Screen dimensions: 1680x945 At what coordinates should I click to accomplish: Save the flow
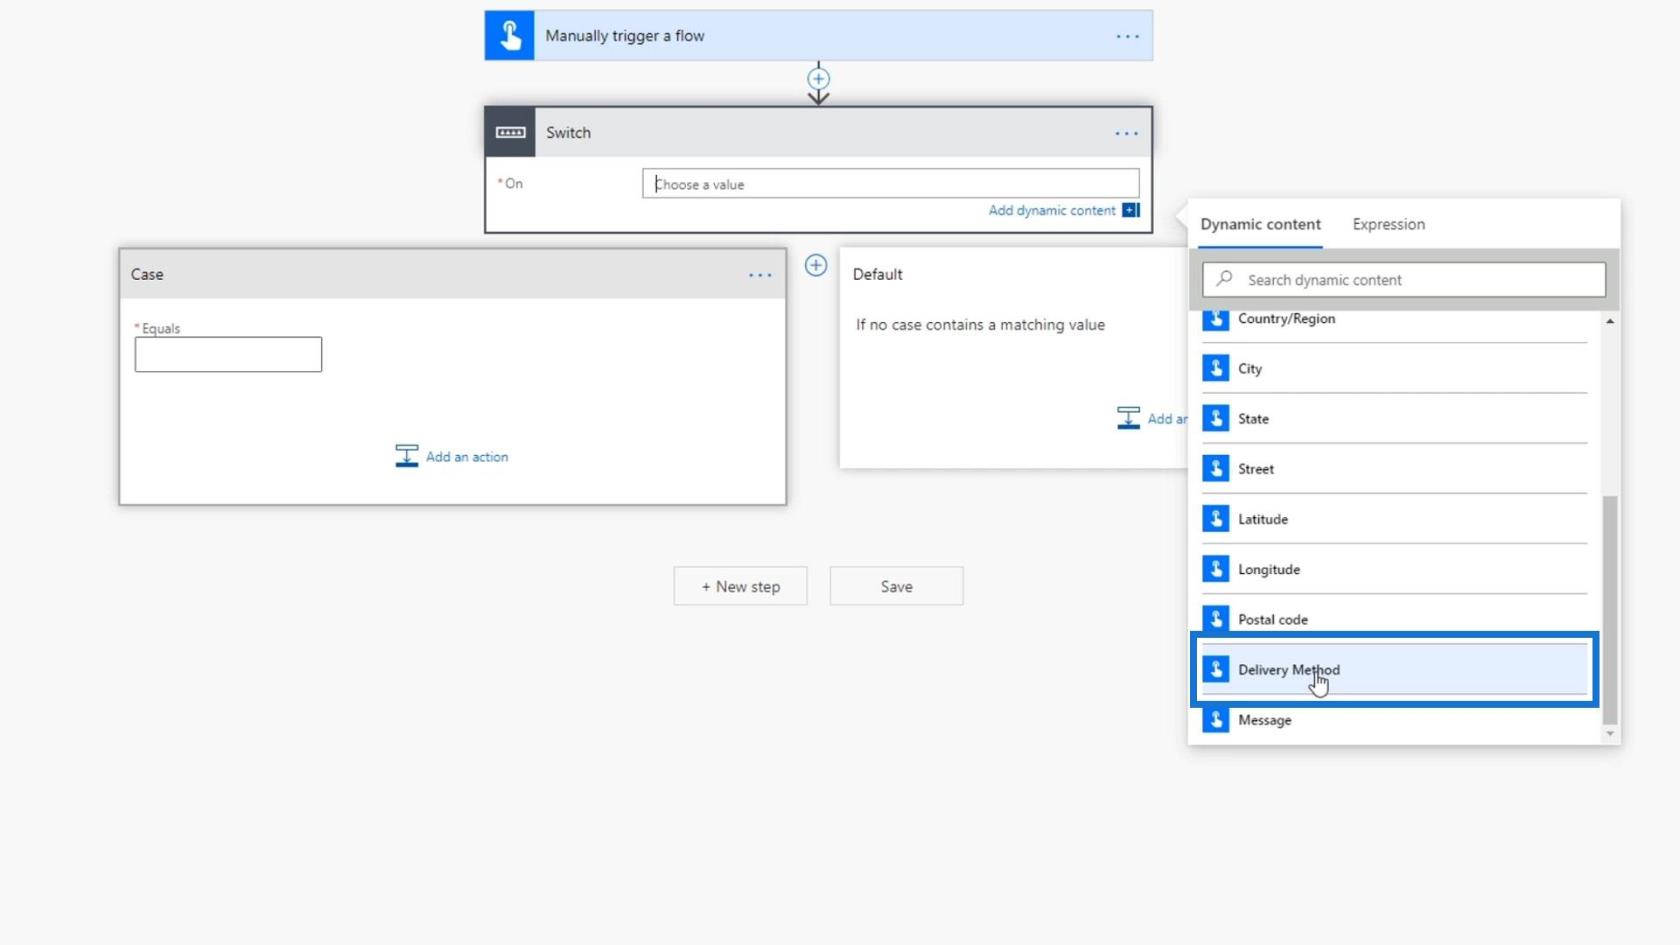[896, 586]
